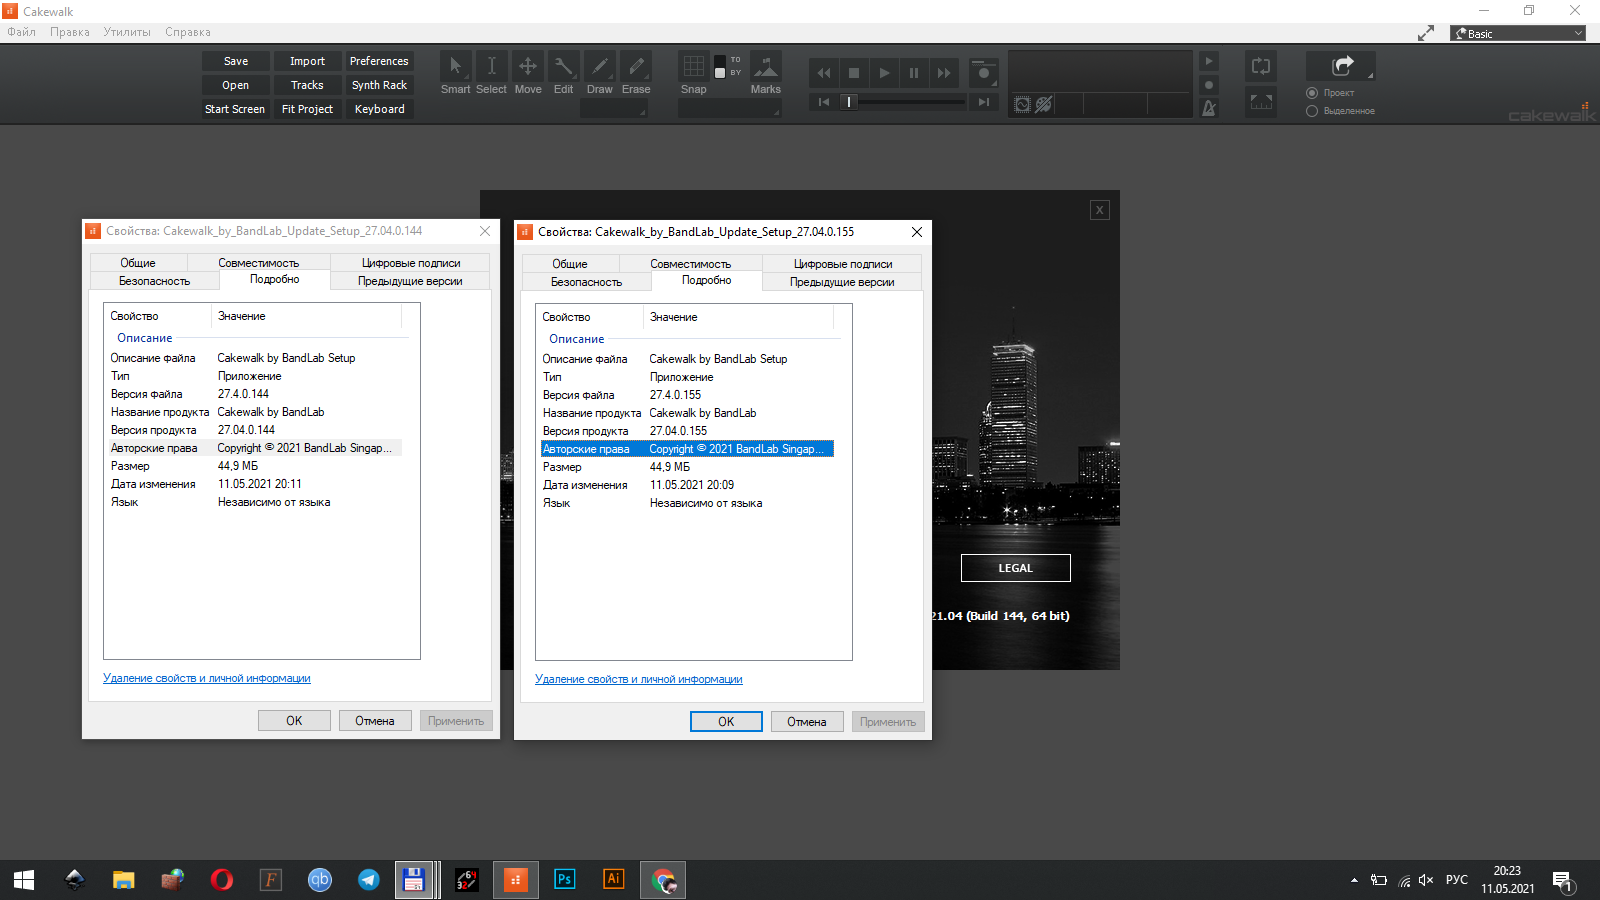Click removal link in .144 properties
Screen dimensions: 1600x900
click(x=207, y=678)
